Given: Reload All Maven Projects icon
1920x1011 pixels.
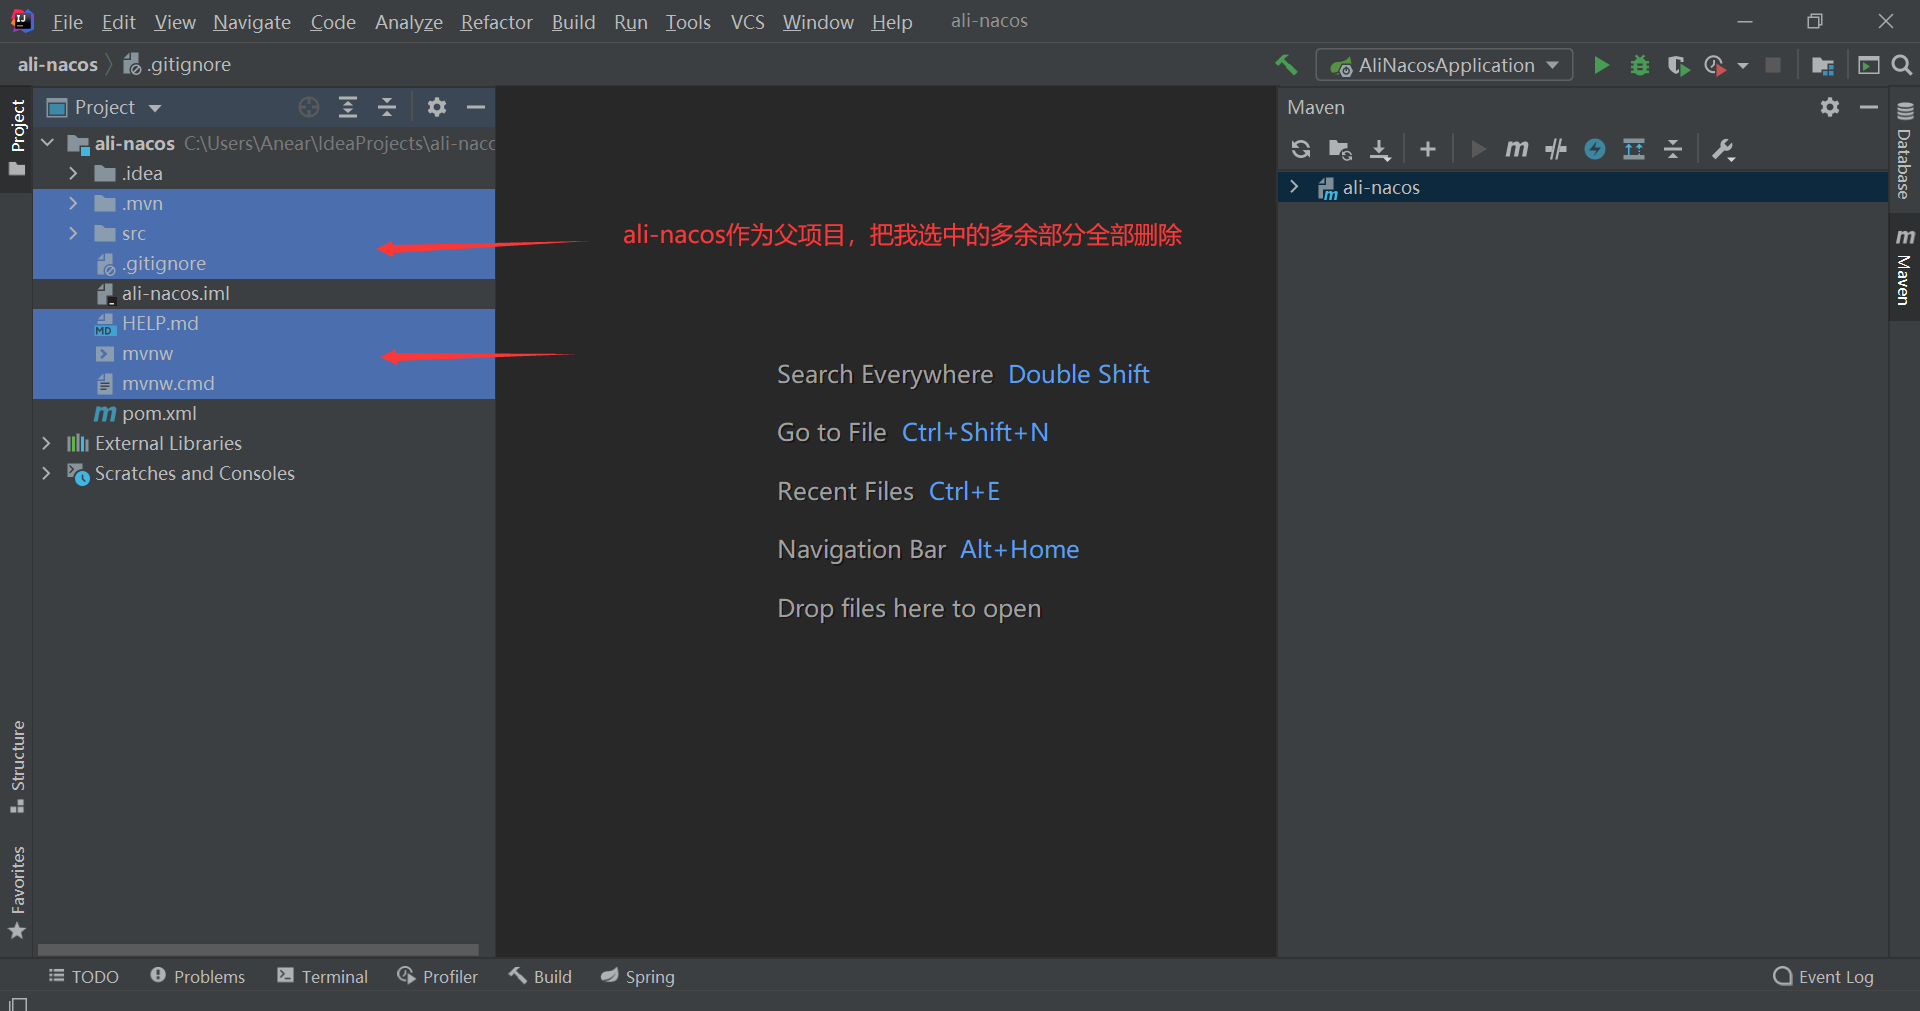Looking at the screenshot, I should pos(1301,149).
